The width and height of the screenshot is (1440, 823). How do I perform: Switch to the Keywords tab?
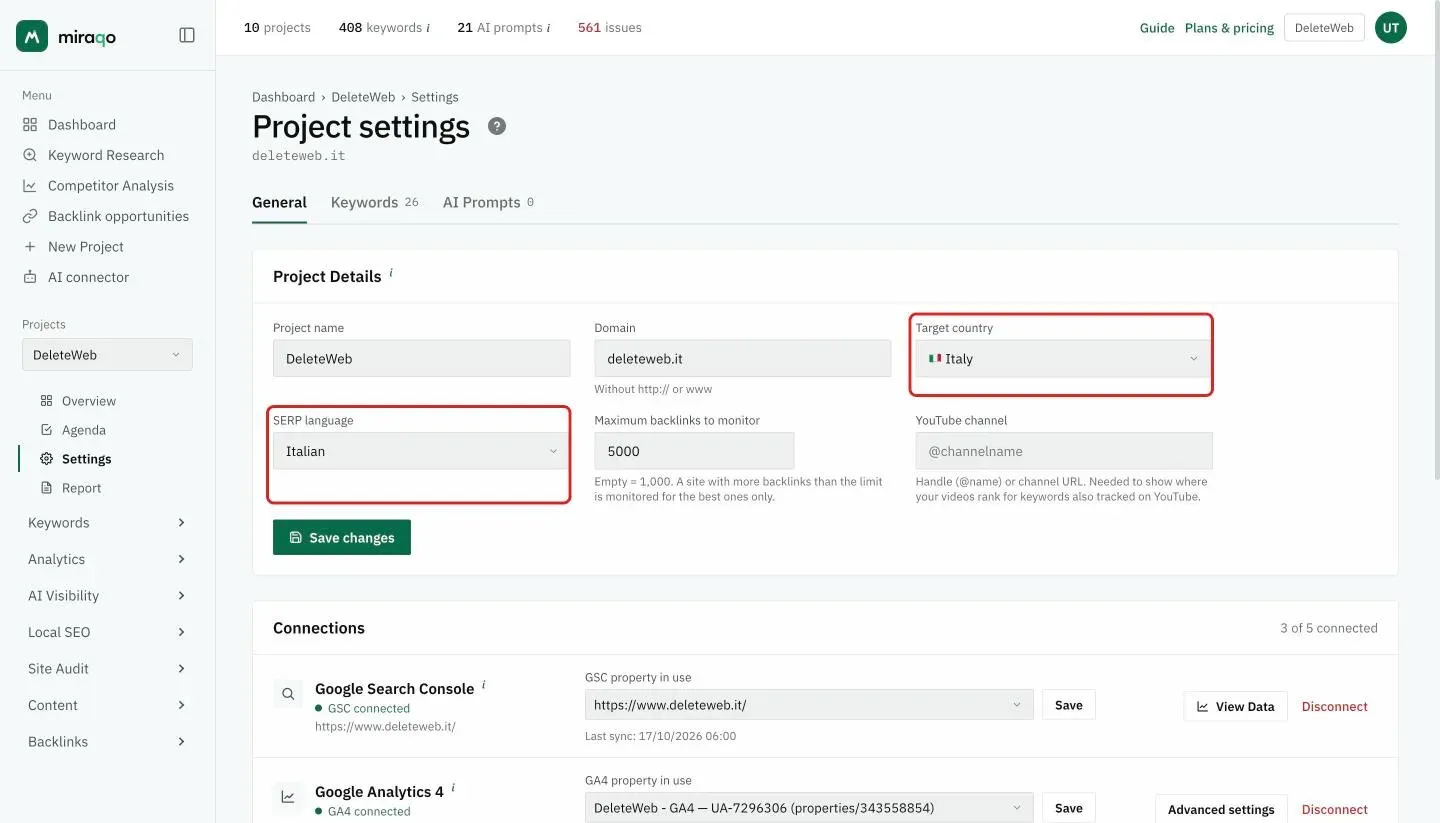[x=375, y=202]
